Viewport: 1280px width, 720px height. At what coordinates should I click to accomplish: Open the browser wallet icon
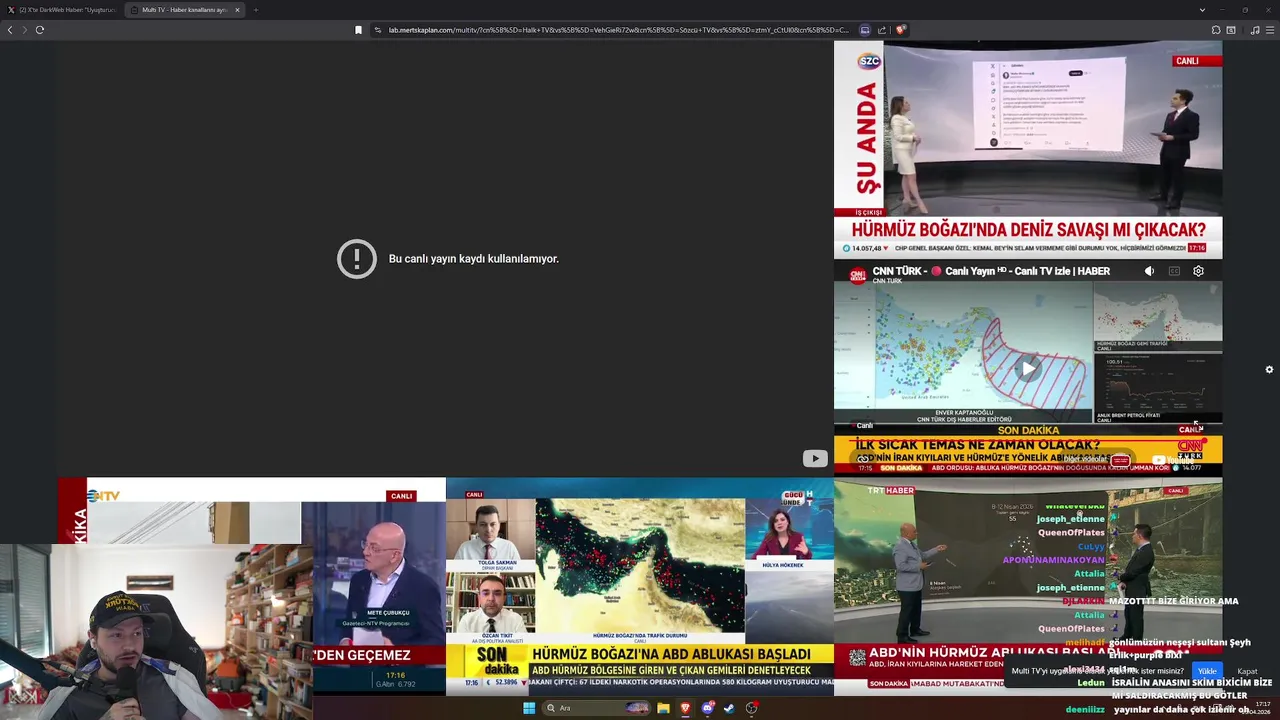[x=1231, y=30]
